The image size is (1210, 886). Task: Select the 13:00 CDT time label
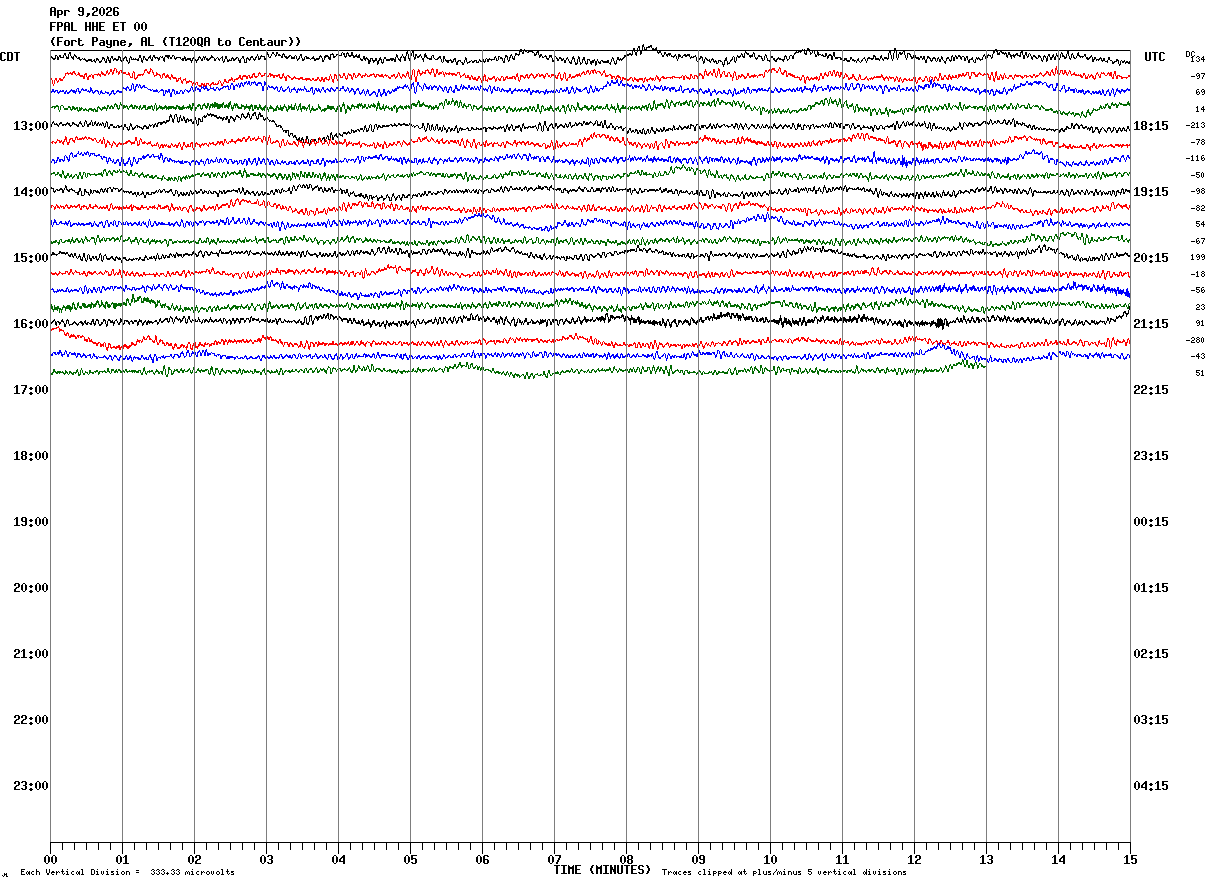pos(31,126)
